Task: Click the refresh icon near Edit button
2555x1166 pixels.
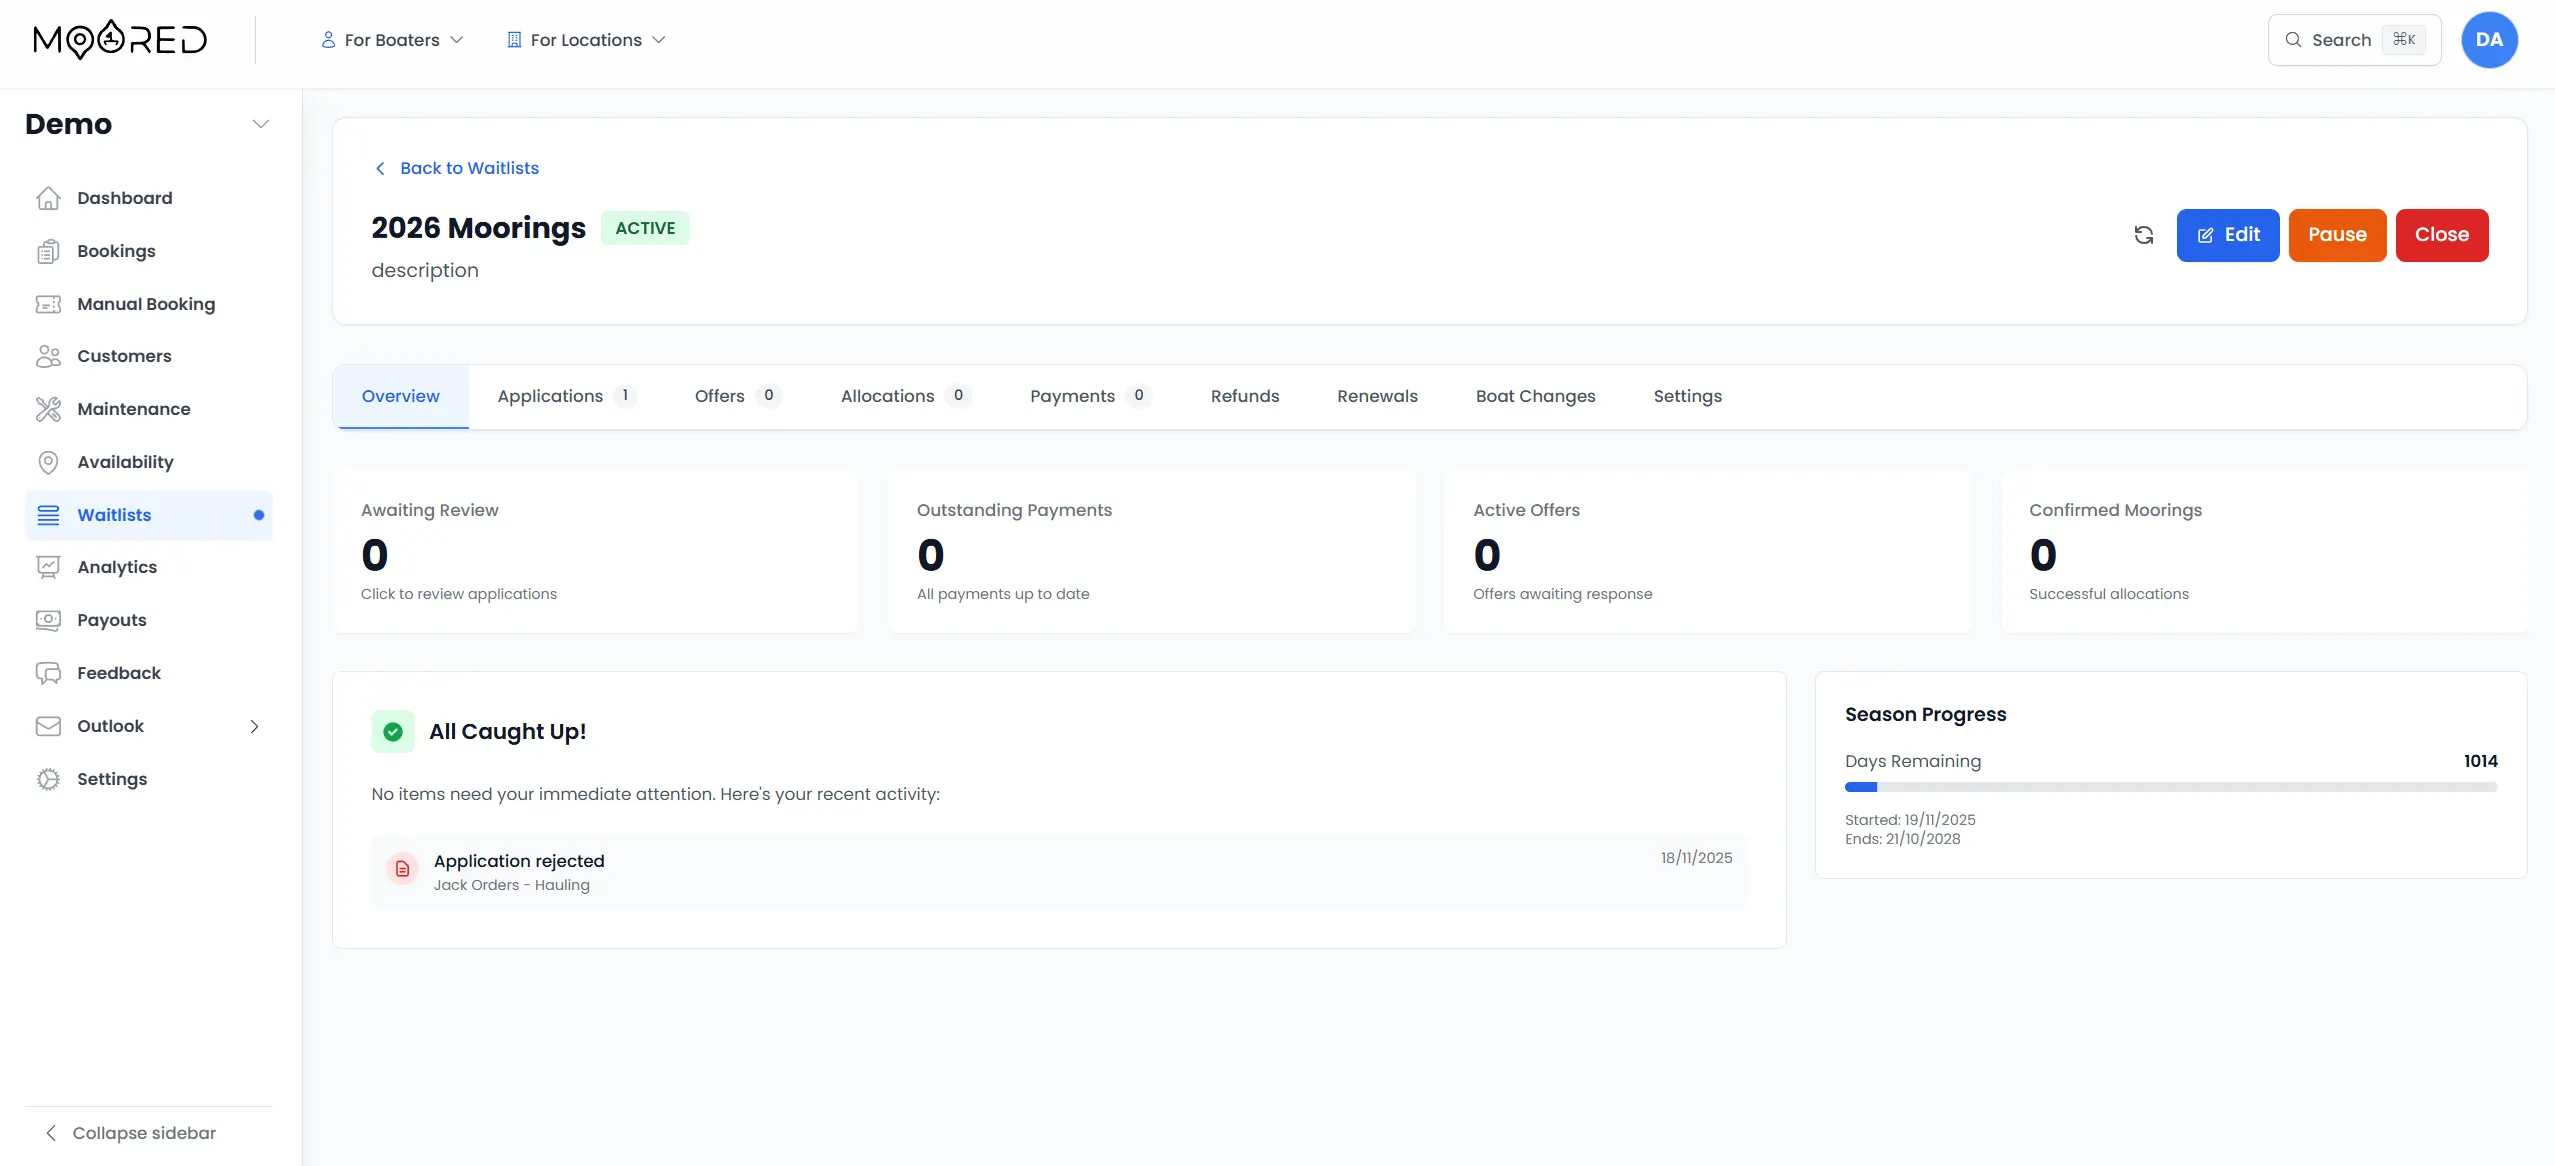Action: (x=2143, y=234)
